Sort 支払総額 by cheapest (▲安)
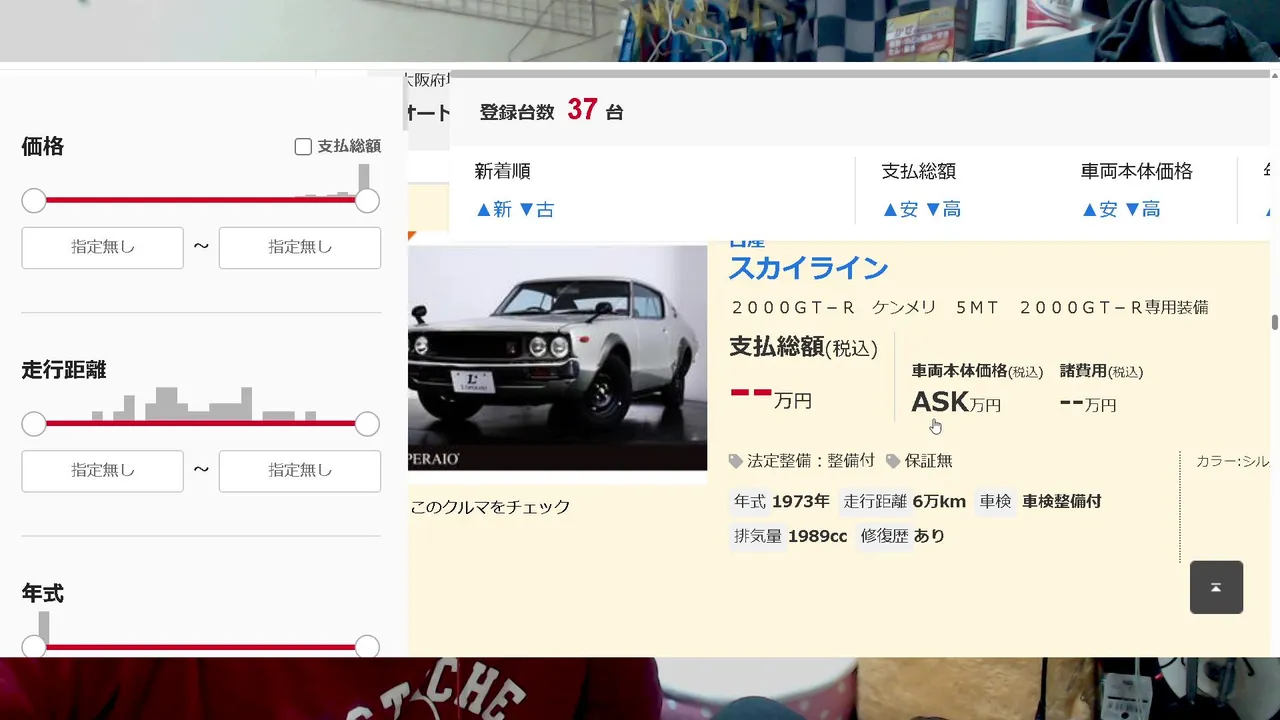The width and height of the screenshot is (1280, 720). [x=900, y=209]
